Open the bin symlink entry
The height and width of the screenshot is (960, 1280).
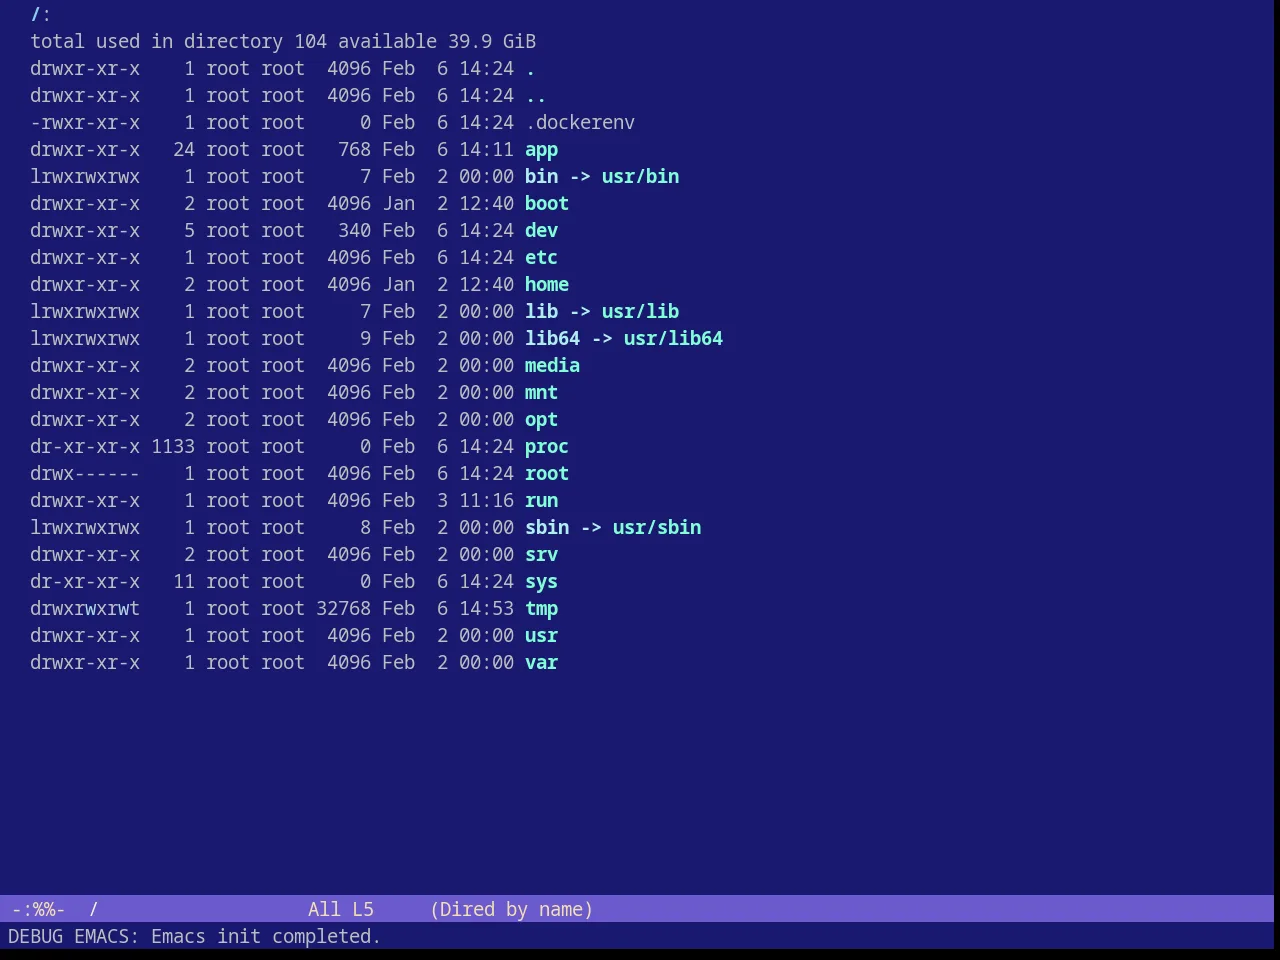(541, 177)
